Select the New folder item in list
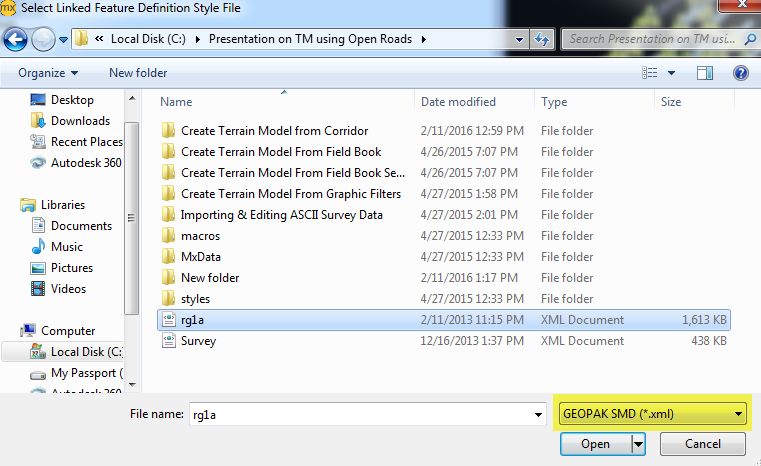Image resolution: width=761 pixels, height=466 pixels. pyautogui.click(x=210, y=278)
